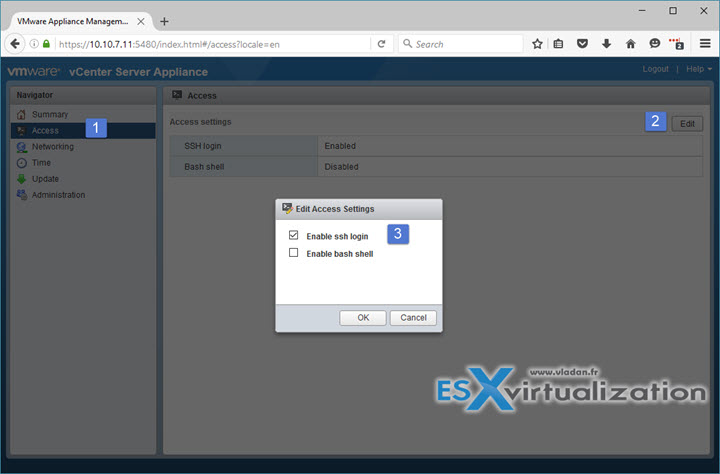This screenshot has width=720, height=474.
Task: Click the Access settings heading
Action: point(201,122)
